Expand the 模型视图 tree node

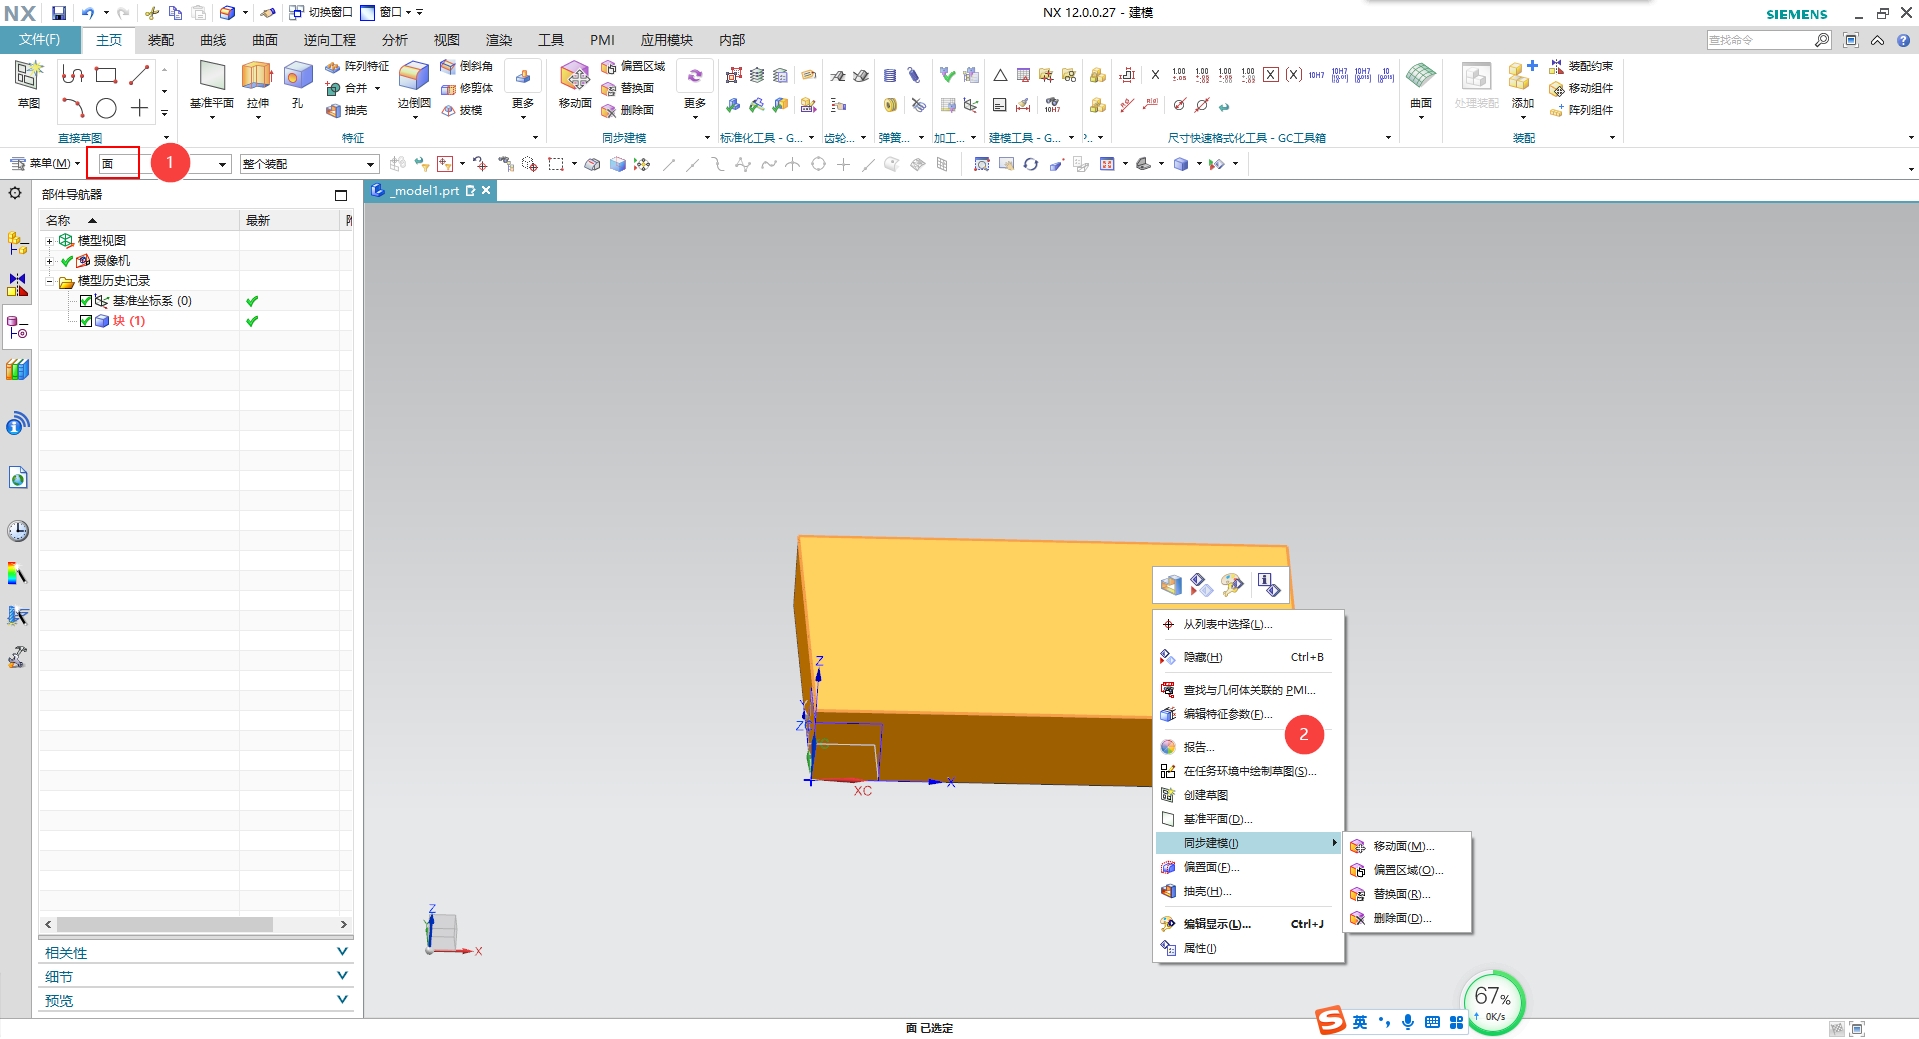(x=49, y=240)
